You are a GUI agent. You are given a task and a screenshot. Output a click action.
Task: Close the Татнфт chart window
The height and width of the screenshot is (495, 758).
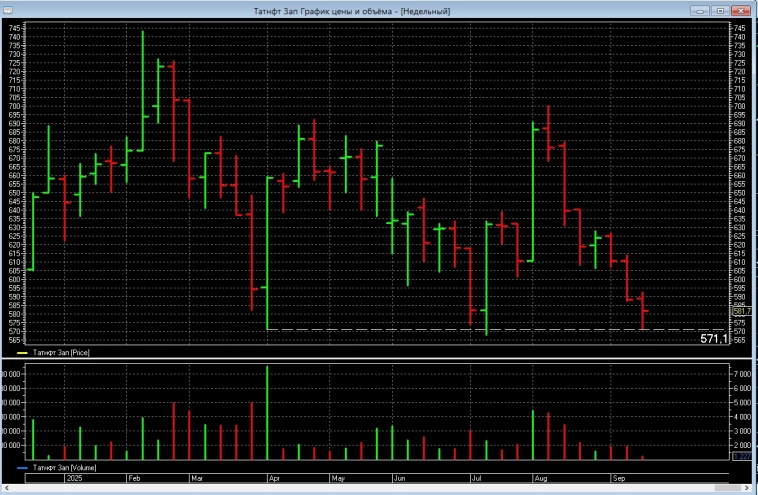pos(741,10)
